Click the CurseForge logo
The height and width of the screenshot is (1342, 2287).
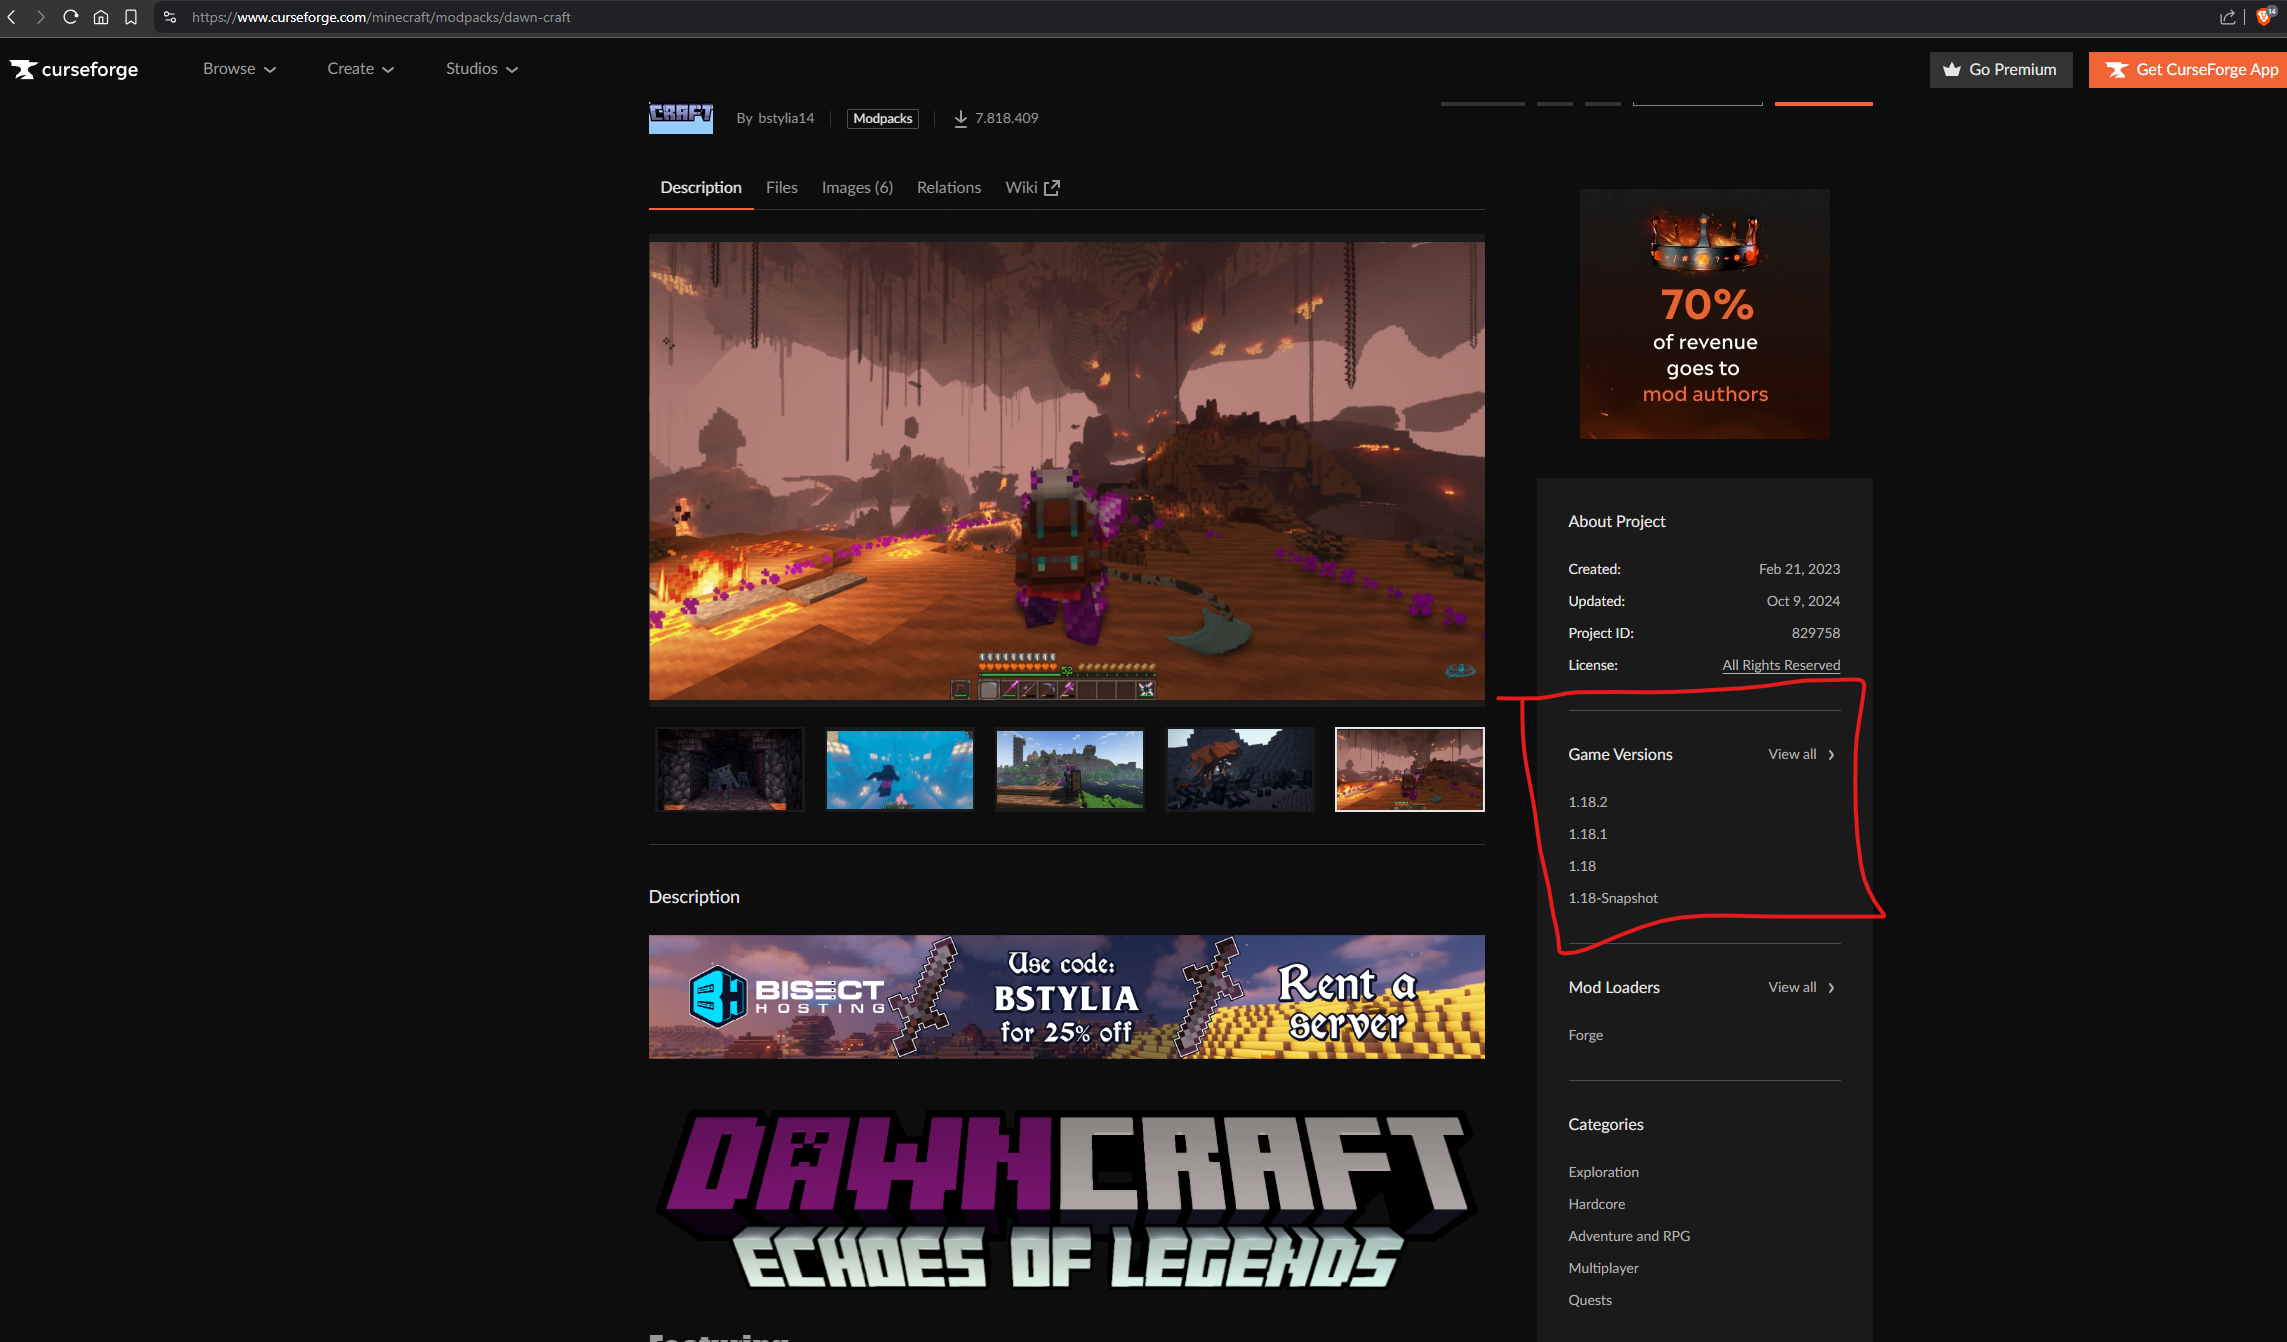[74, 69]
